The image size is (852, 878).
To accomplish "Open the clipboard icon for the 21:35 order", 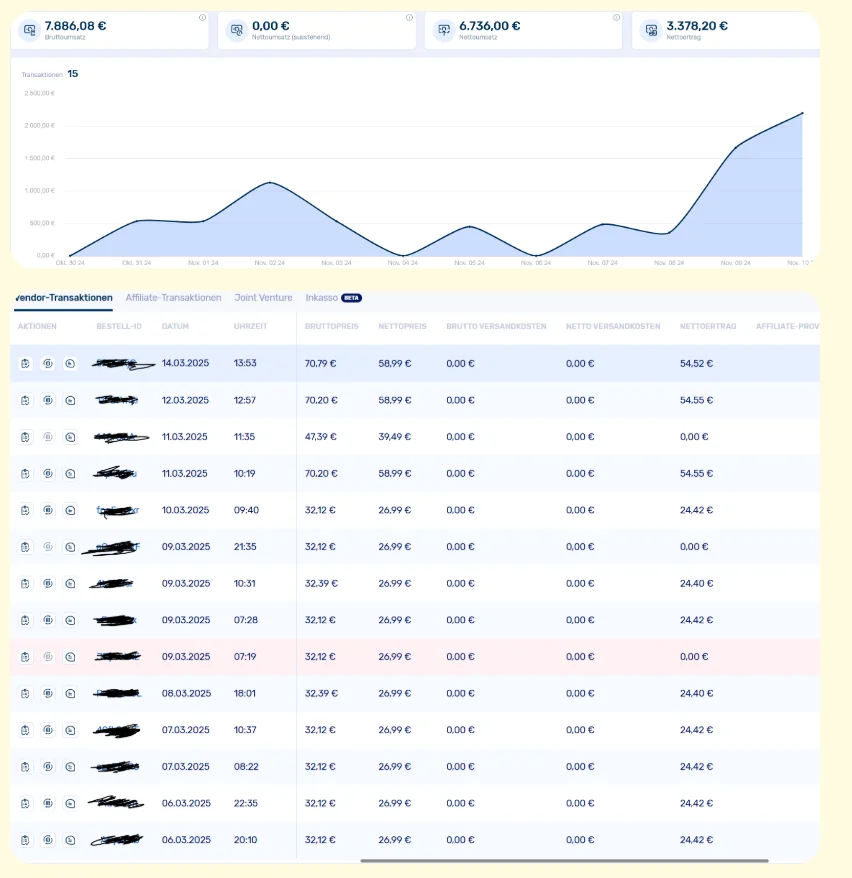I will tap(25, 547).
